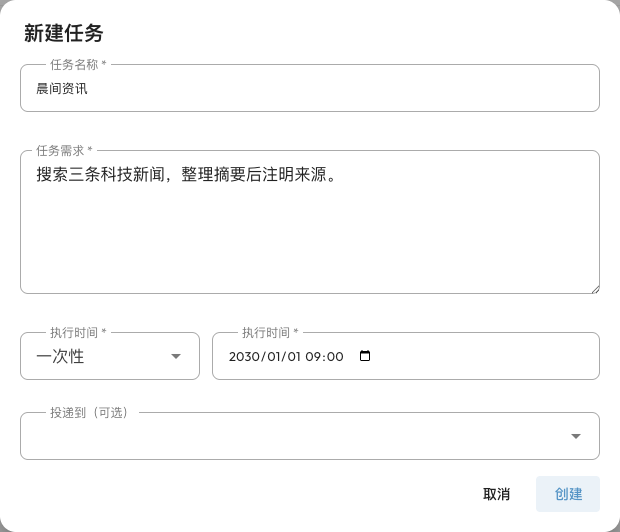Click the 新建任务 dialog title
Viewport: 620px width, 532px height.
pos(64,33)
